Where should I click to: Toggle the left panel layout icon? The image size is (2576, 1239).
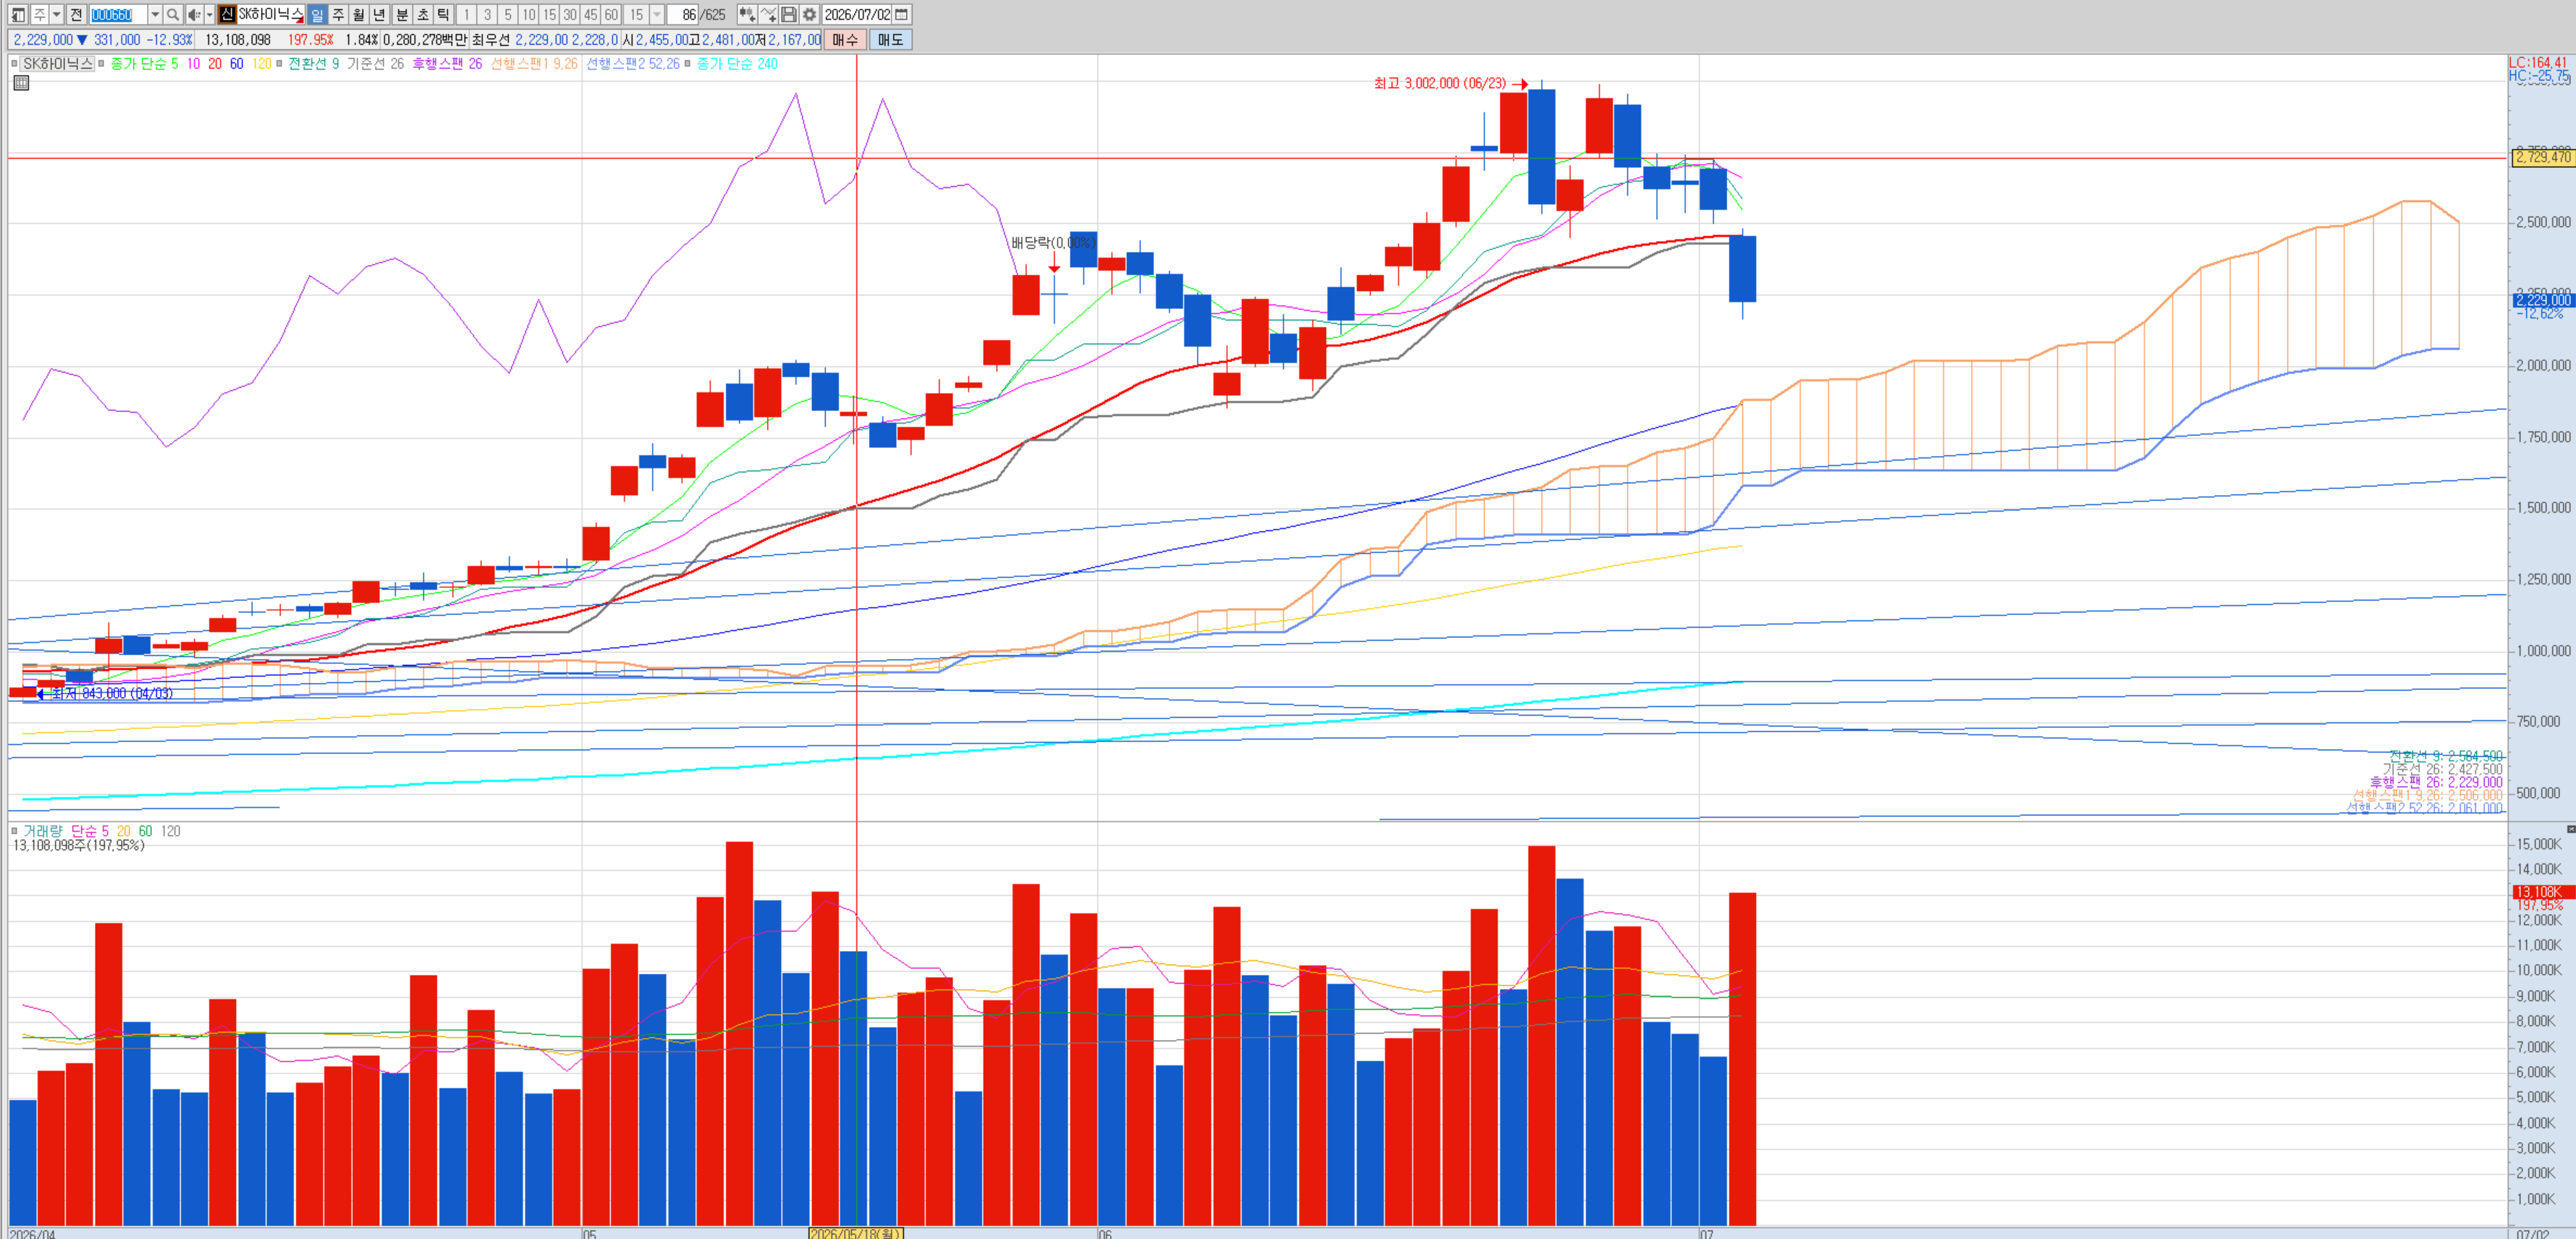coord(18,14)
